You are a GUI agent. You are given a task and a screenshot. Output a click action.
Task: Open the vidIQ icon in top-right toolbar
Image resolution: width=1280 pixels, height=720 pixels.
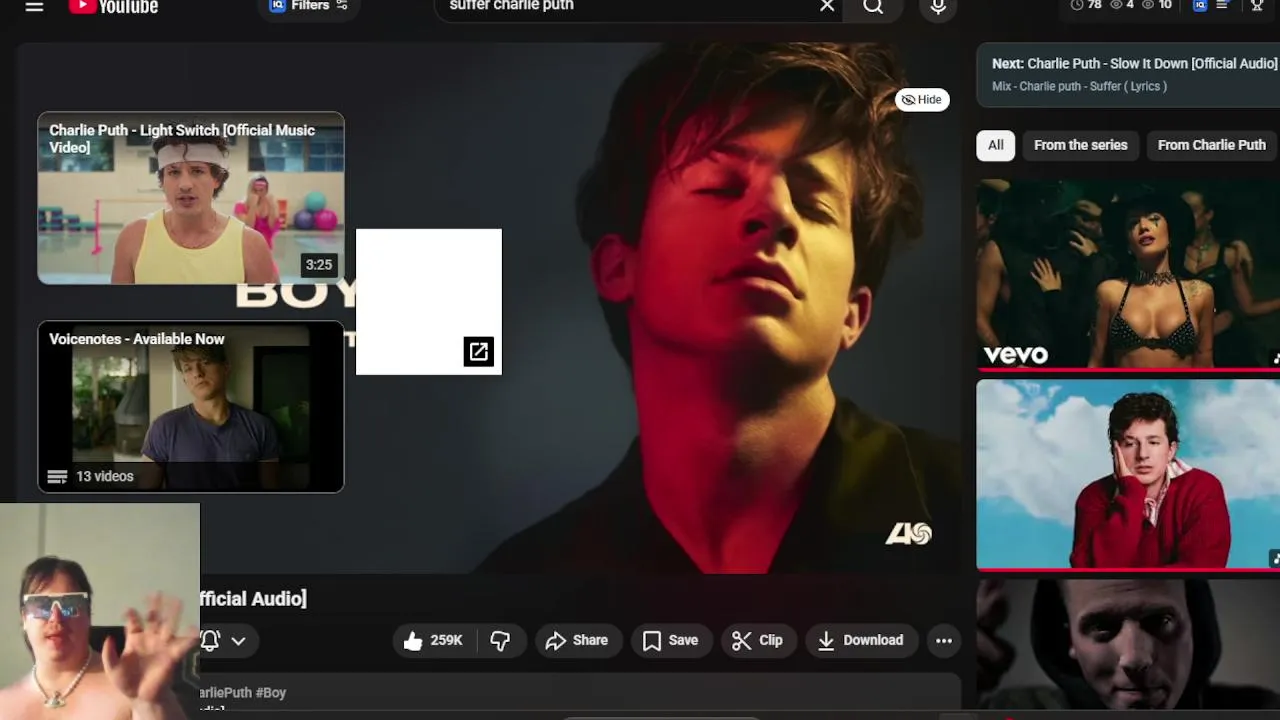pos(1200,5)
